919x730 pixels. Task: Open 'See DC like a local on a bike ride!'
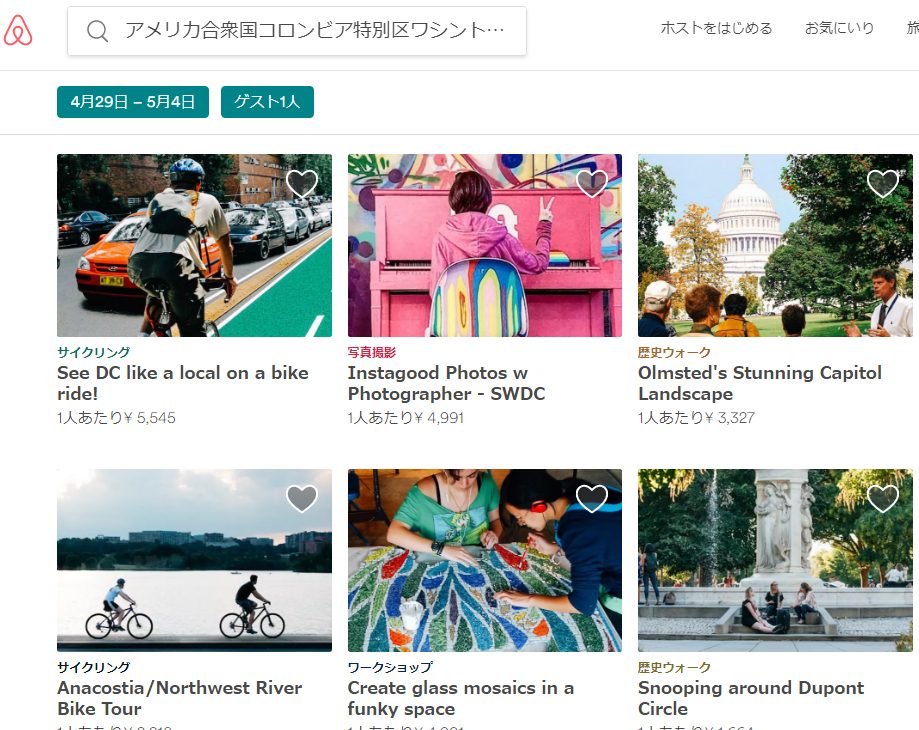(183, 383)
